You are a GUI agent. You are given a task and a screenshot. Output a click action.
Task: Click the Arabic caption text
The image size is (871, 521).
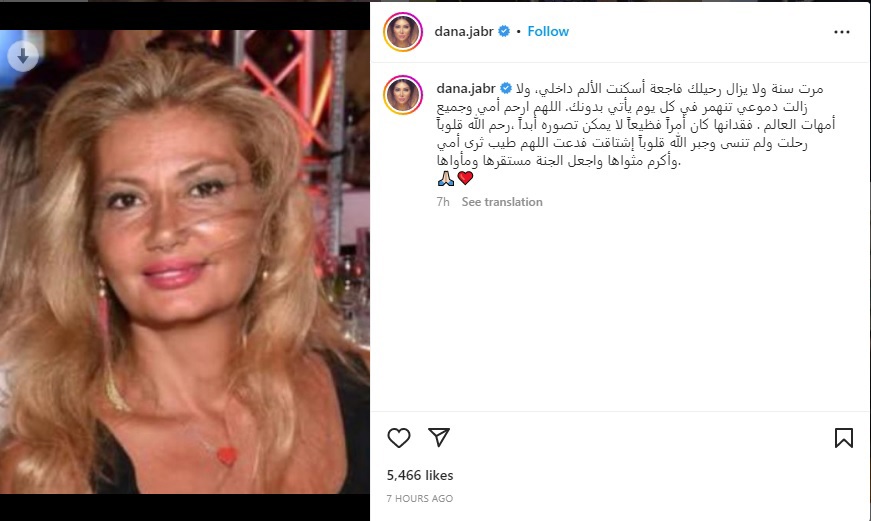click(636, 125)
